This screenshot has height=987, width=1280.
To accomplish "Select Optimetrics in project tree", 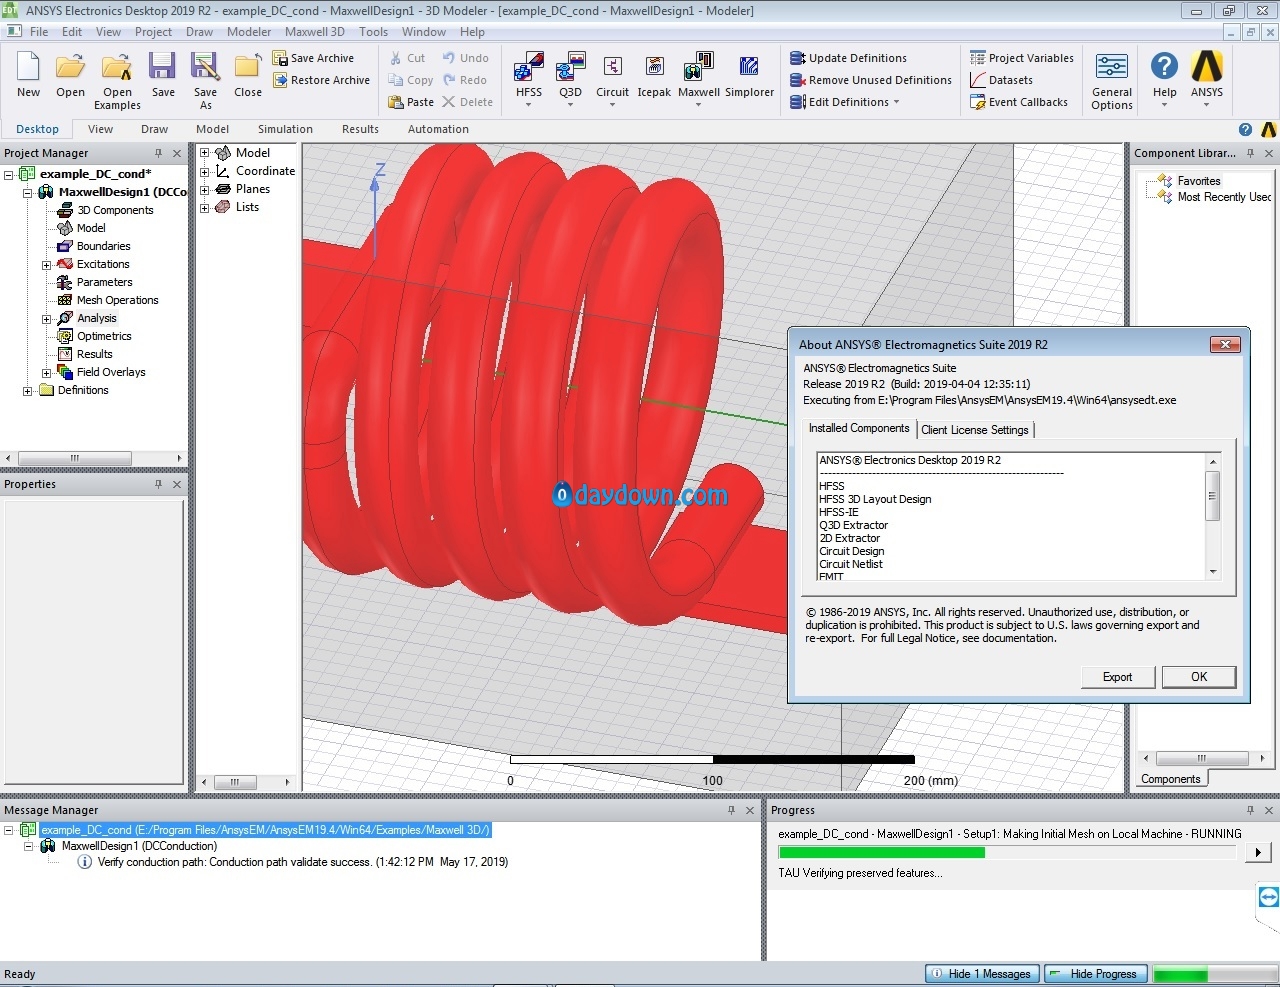I will tap(104, 336).
